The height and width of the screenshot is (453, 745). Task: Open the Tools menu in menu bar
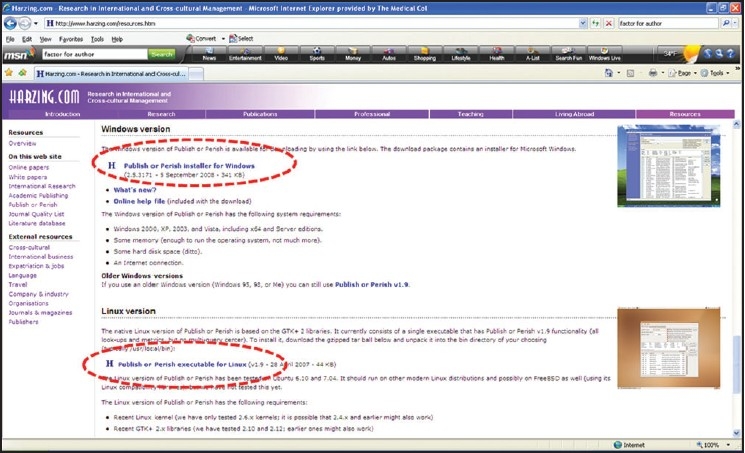(97, 39)
